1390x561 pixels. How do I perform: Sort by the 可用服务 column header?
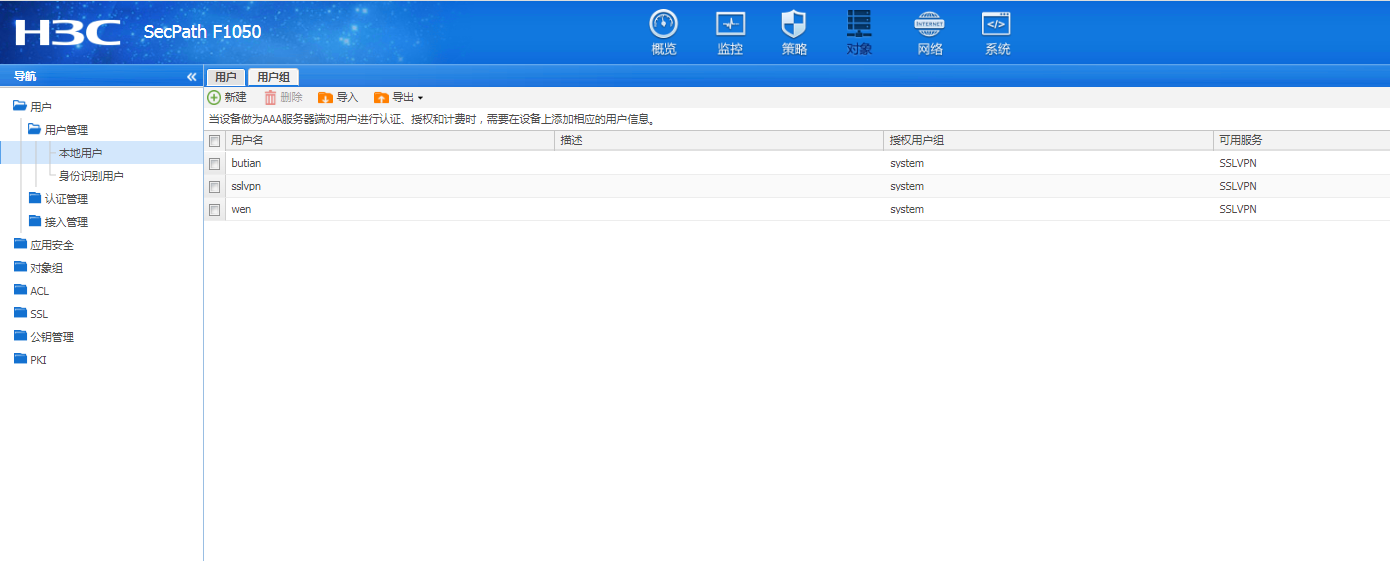(x=1302, y=140)
